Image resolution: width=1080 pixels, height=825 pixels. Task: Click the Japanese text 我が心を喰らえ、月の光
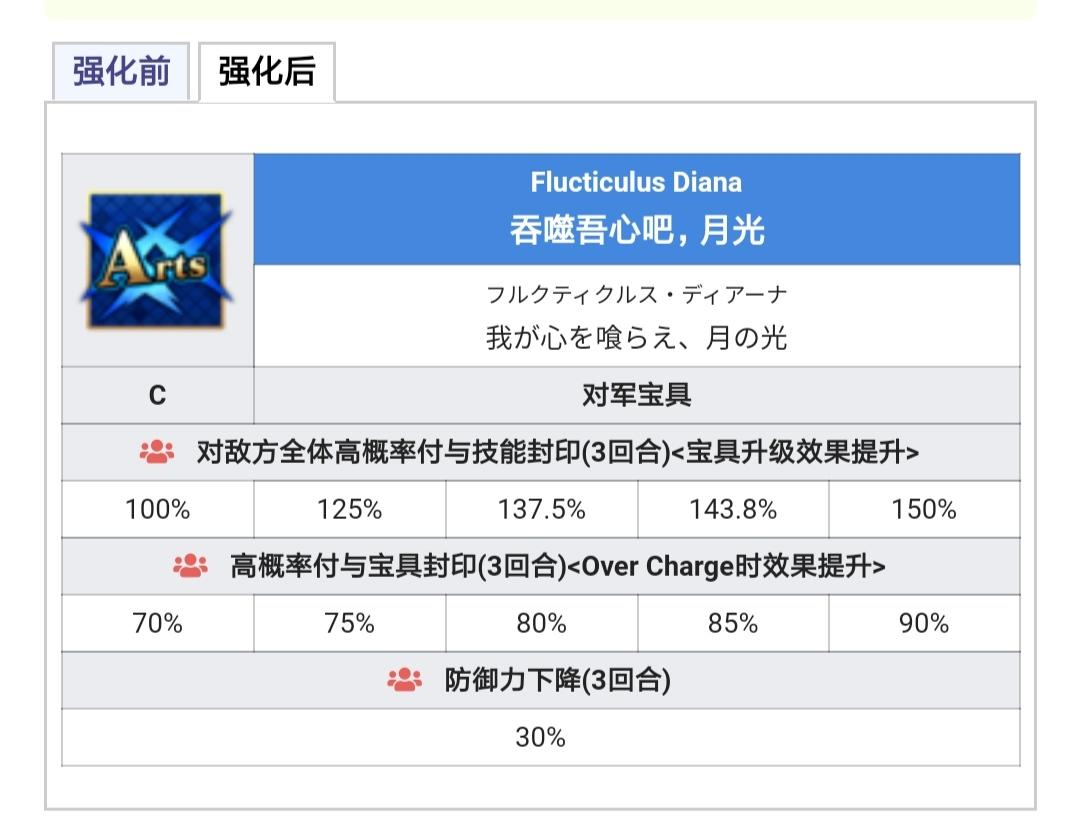point(636,338)
